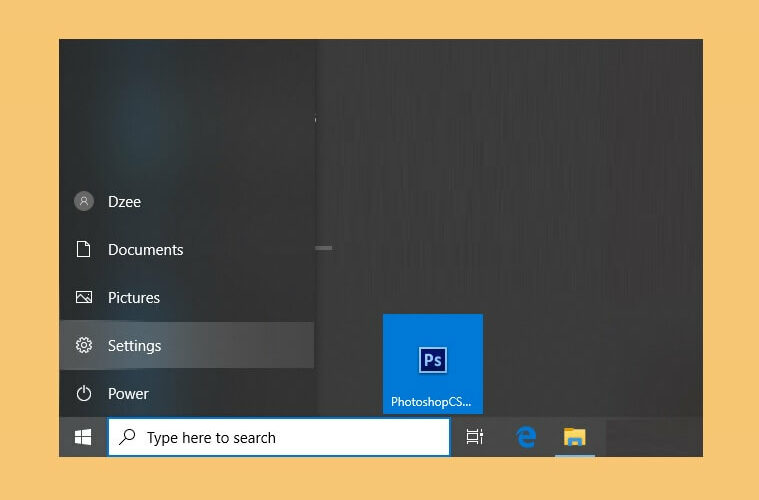Focus the Type here to search field
Viewport: 759px width, 500px height.
click(279, 437)
